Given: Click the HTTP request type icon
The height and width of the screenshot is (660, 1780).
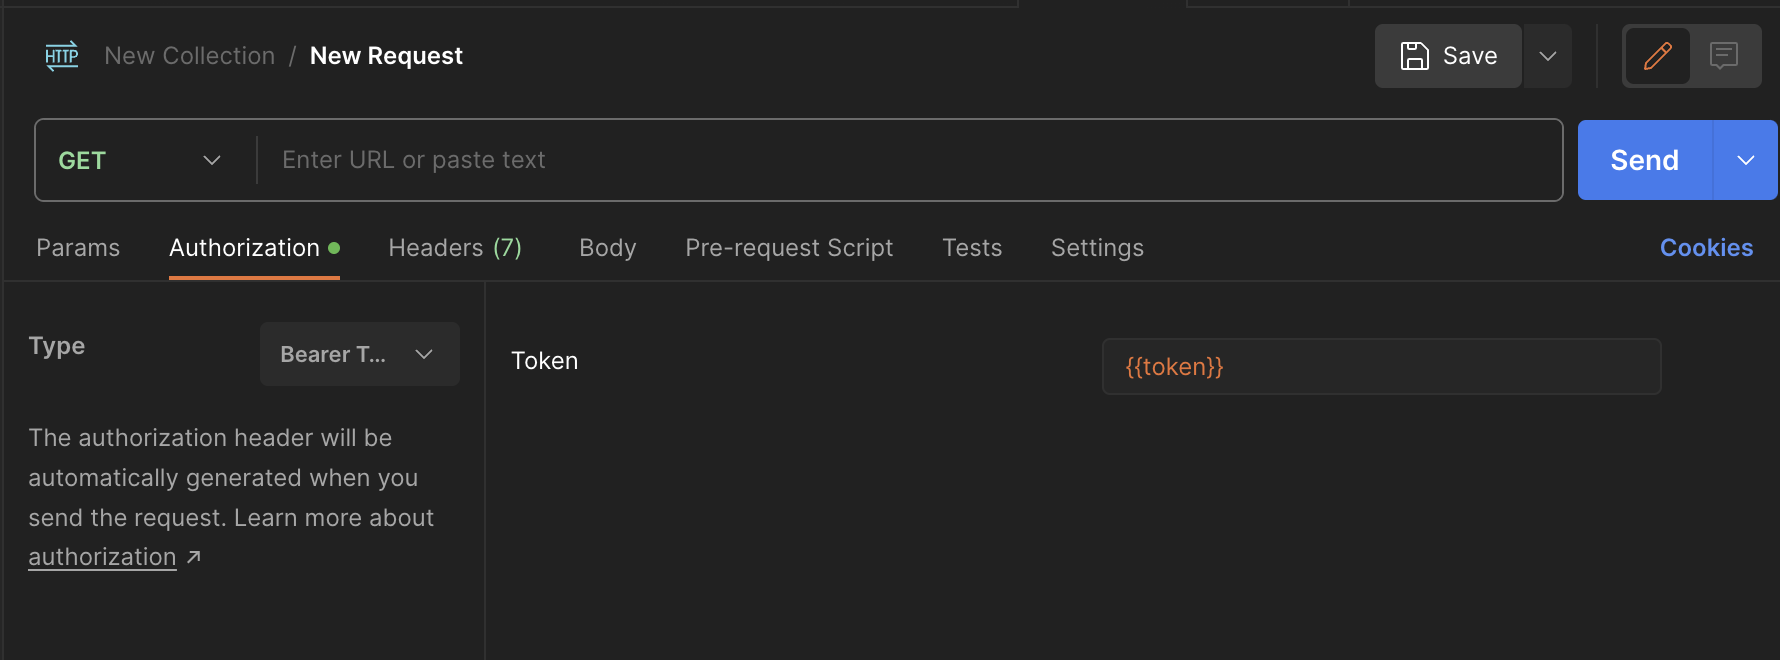Looking at the screenshot, I should tap(61, 56).
